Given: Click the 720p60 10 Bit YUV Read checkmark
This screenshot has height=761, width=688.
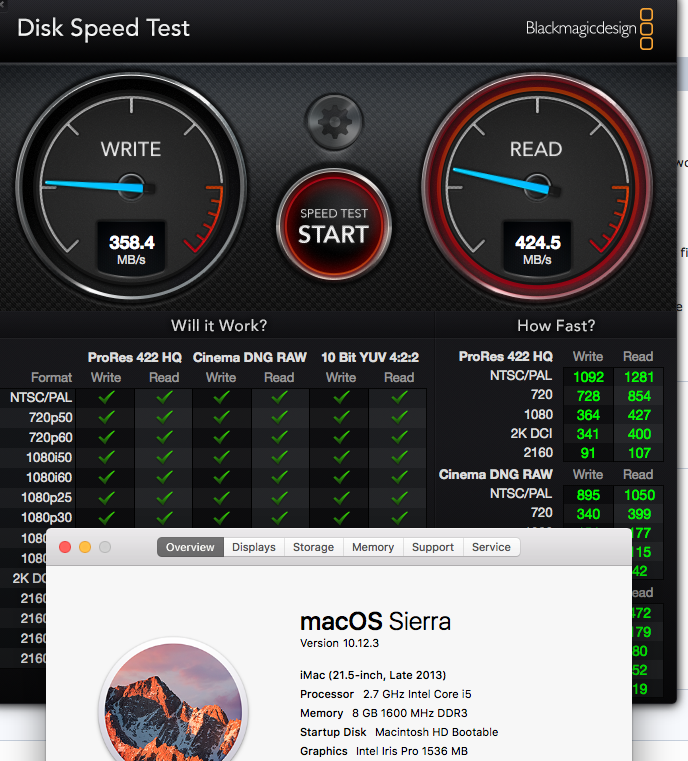Looking at the screenshot, I should (399, 437).
